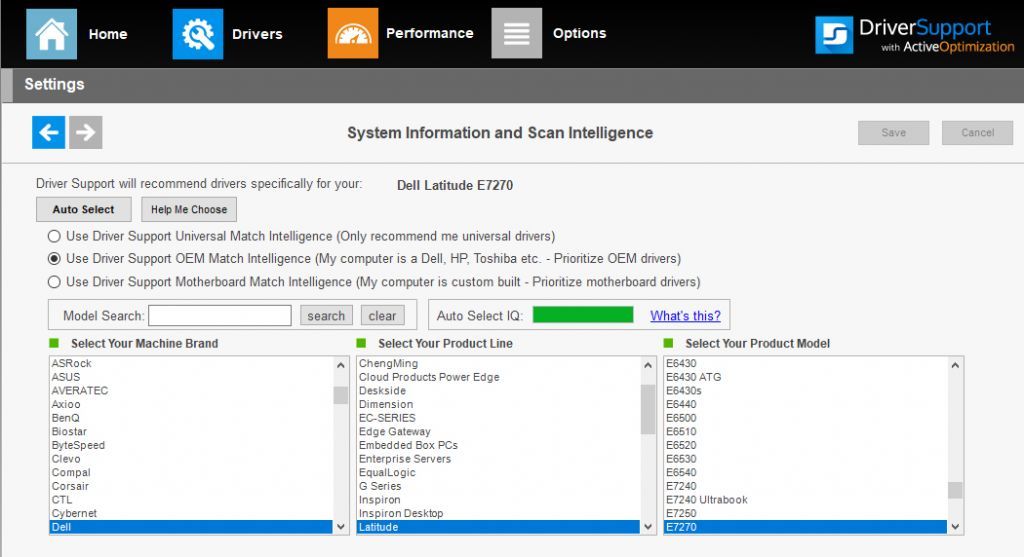Select E7250 product model
1024x557 pixels.
[x=805, y=513]
